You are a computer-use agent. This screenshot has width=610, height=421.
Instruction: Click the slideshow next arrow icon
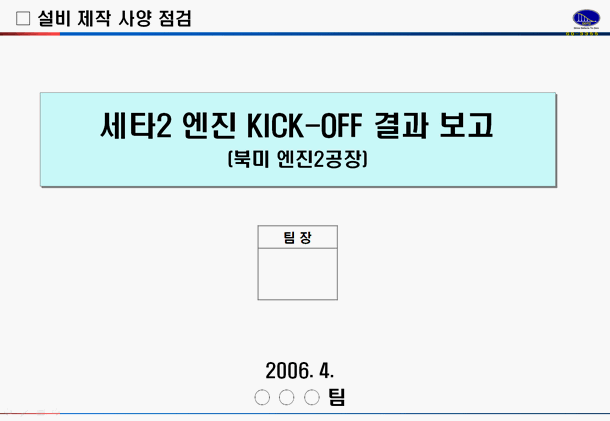pyautogui.click(x=57, y=413)
